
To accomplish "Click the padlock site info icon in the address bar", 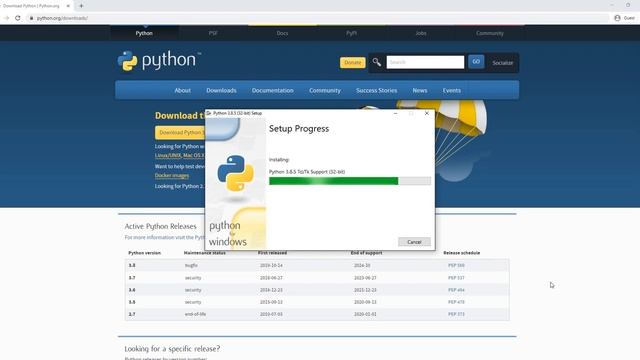I will (31, 18).
